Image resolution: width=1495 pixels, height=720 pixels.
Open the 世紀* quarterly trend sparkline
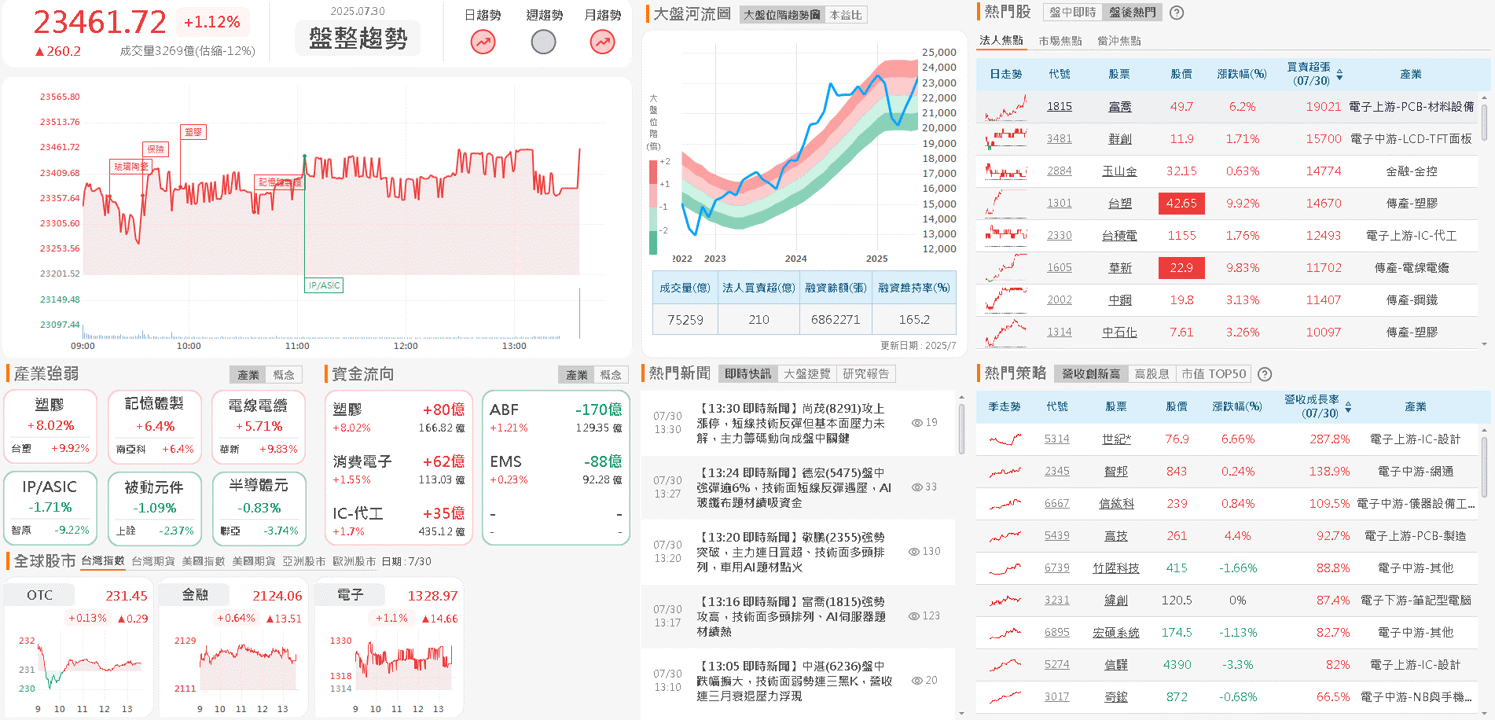click(x=1006, y=439)
